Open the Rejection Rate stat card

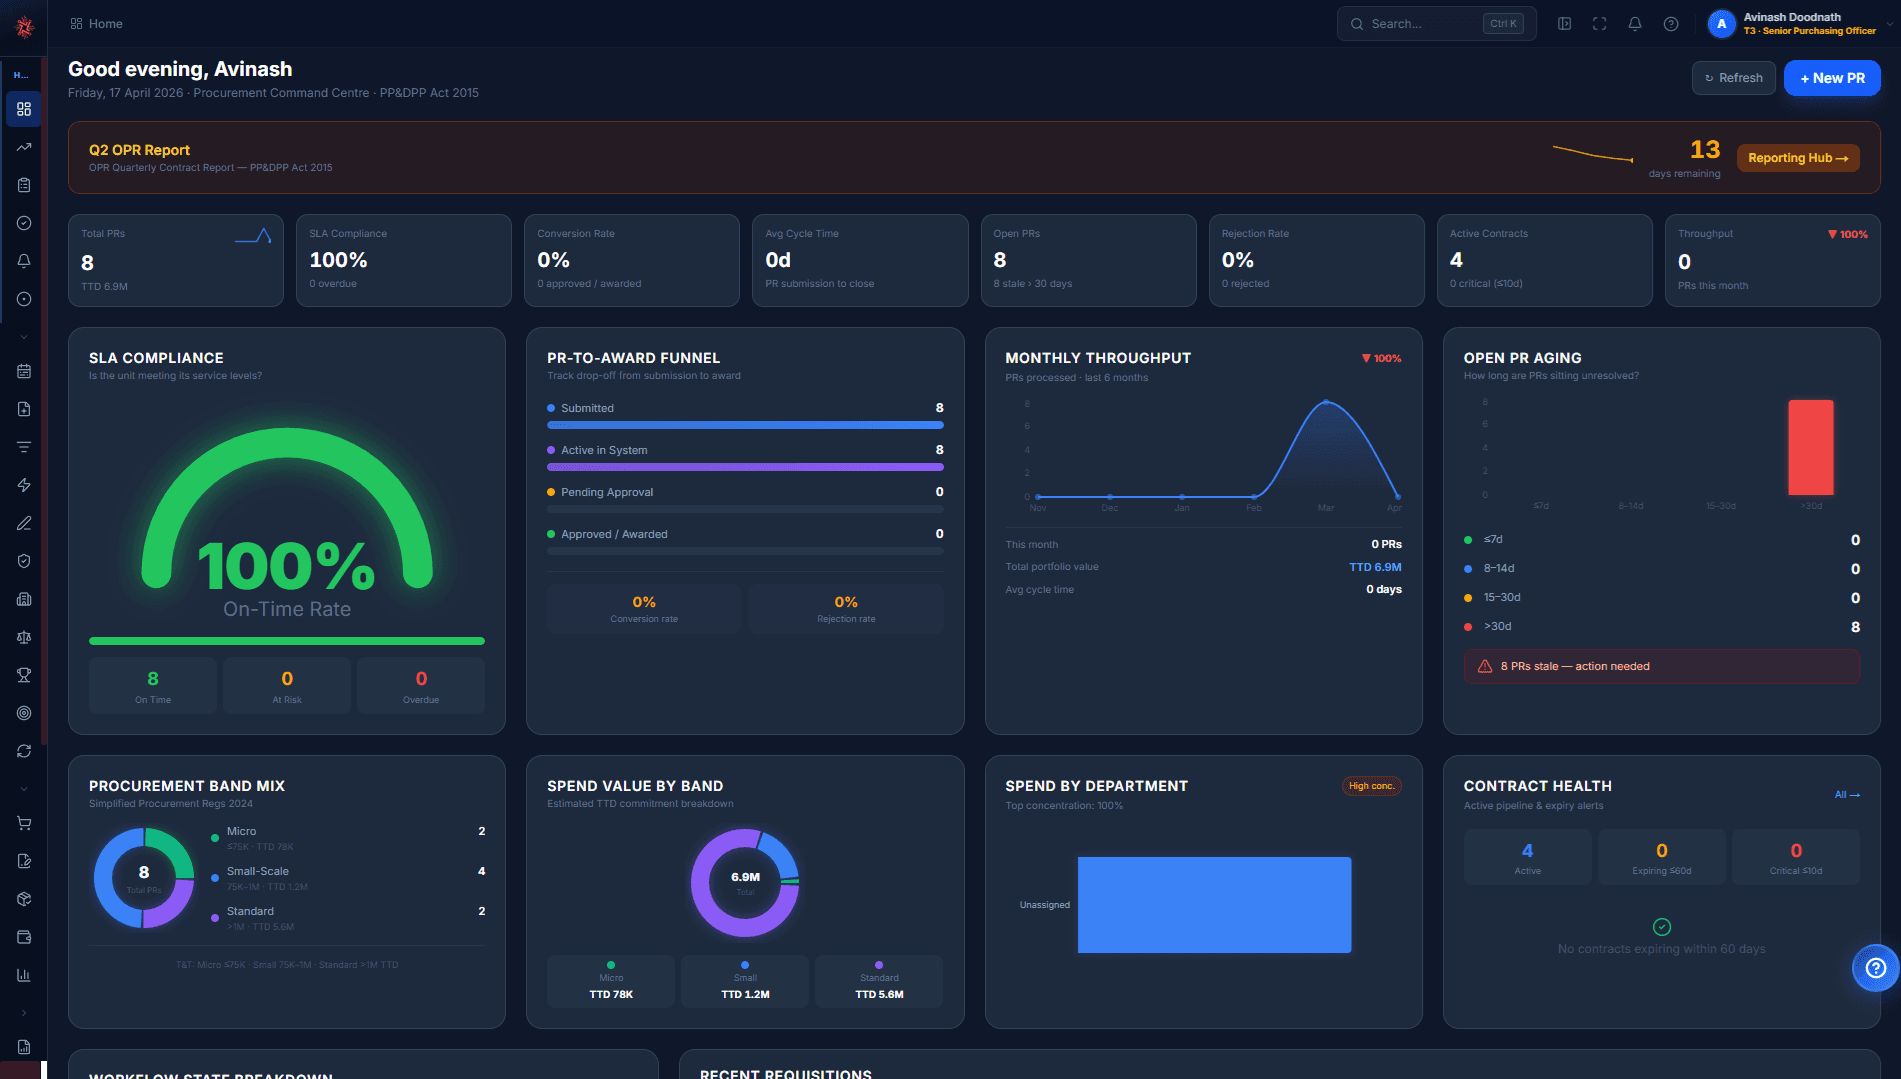(x=1316, y=260)
